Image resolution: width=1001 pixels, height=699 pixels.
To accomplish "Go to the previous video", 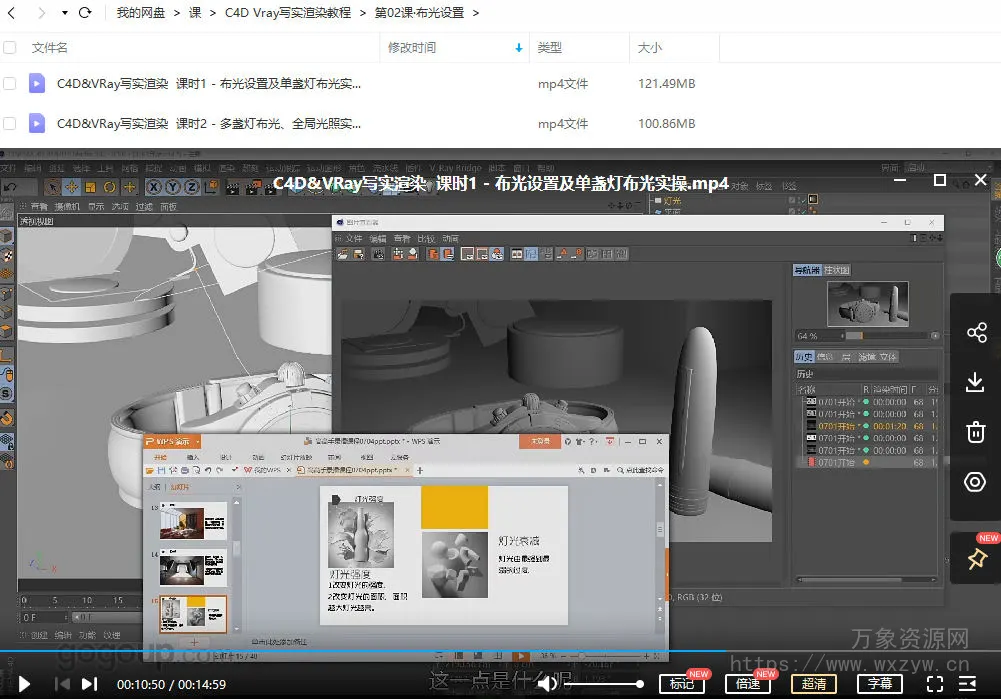I will 61,684.
